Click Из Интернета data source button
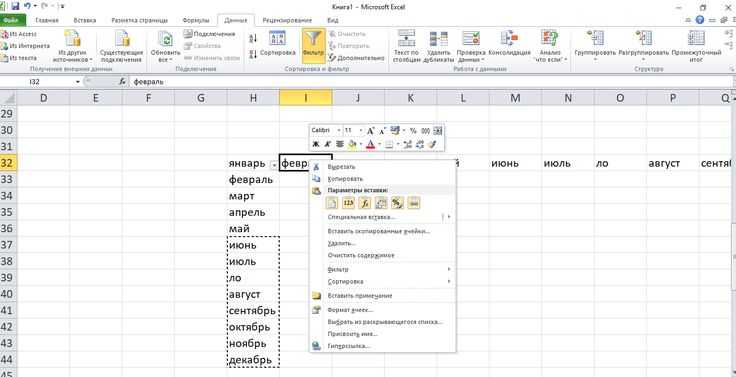Image resolution: width=736 pixels, height=377 pixels. (x=25, y=46)
